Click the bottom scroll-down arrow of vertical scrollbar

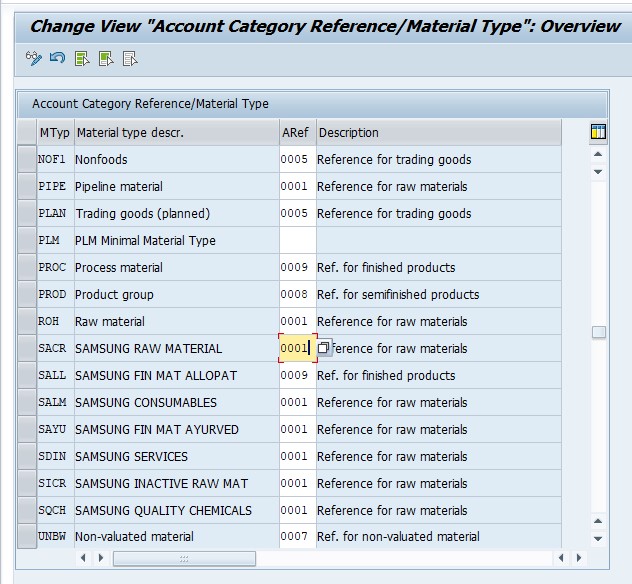[598, 538]
